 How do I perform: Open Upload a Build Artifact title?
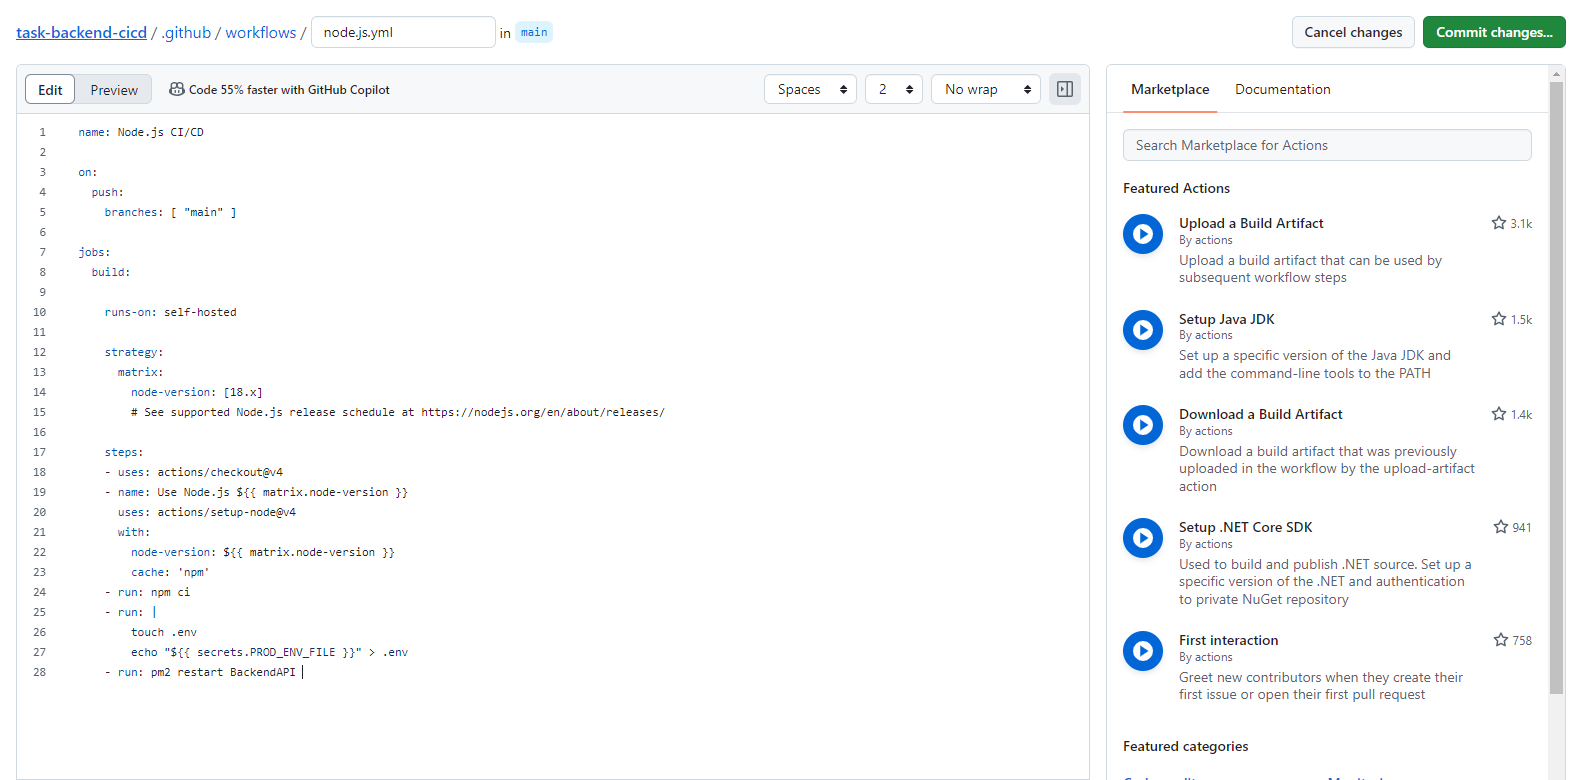coord(1251,223)
